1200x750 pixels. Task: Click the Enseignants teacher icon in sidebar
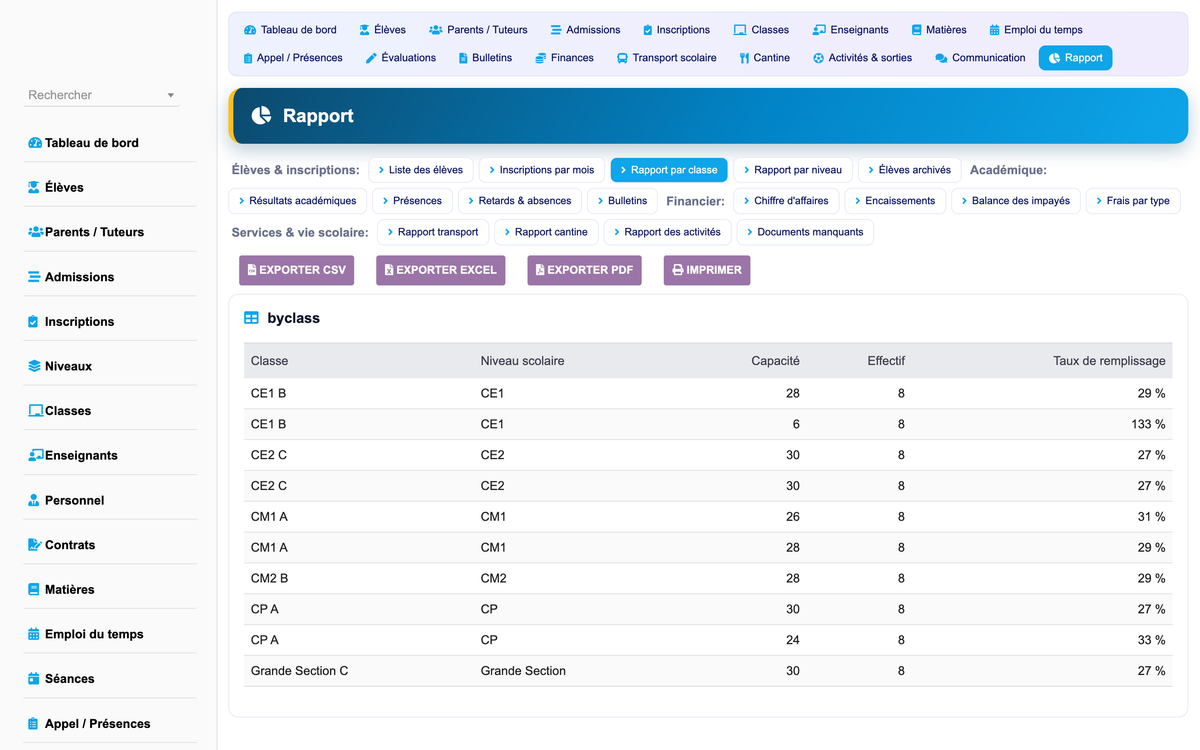pyautogui.click(x=35, y=455)
